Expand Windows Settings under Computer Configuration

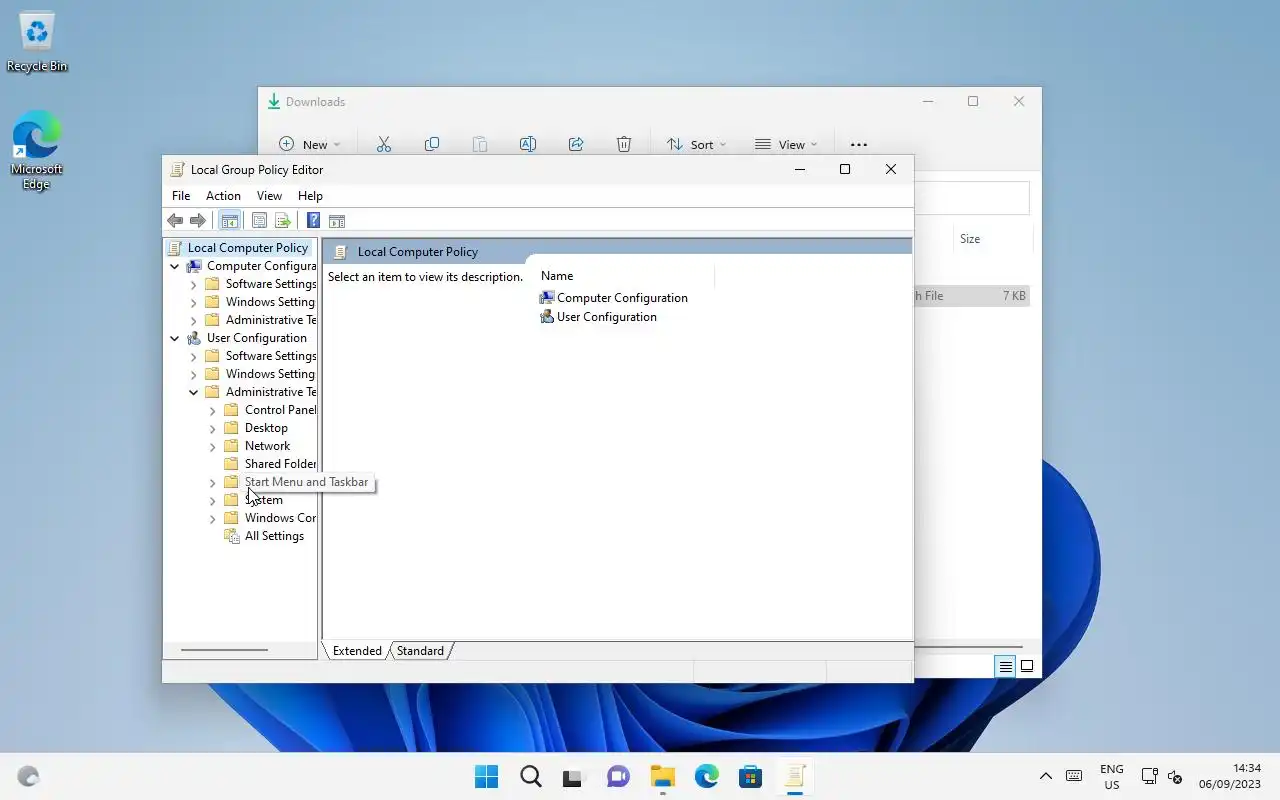click(194, 302)
